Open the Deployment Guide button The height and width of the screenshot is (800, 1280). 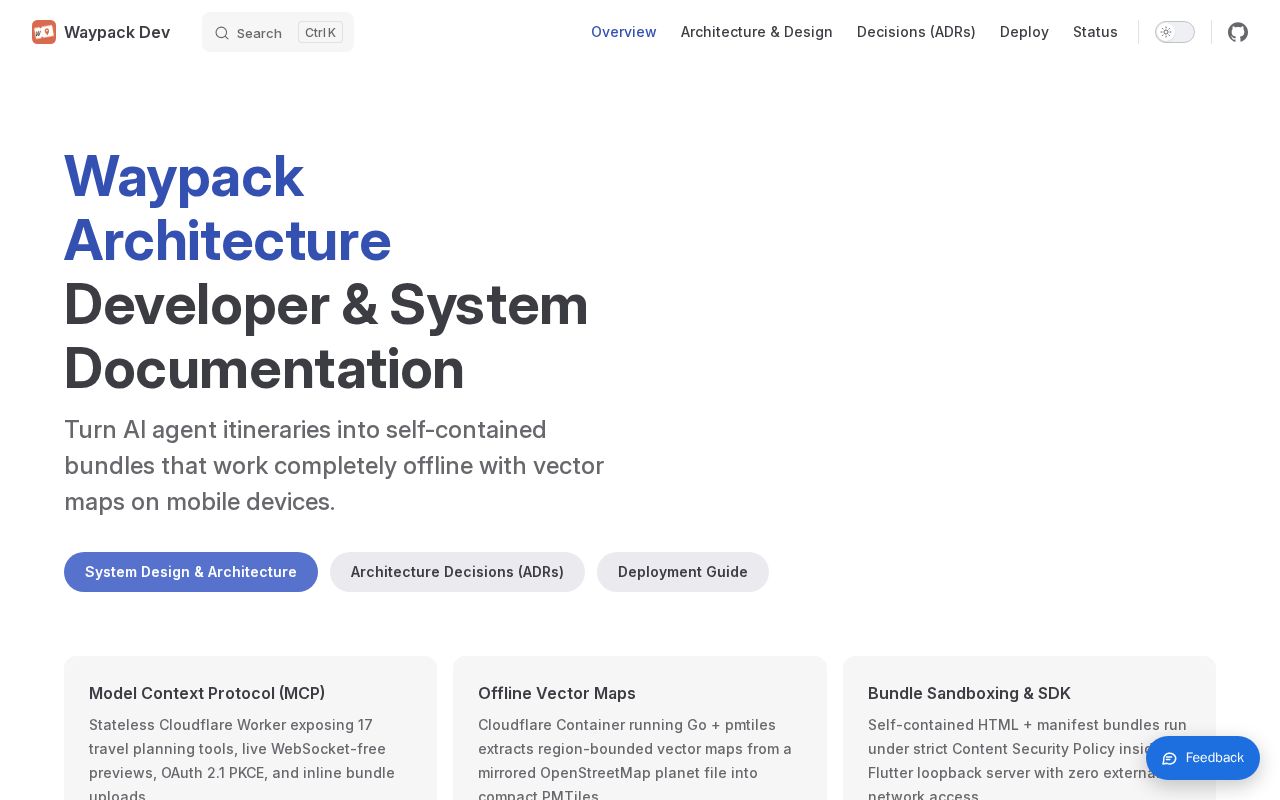pos(683,572)
